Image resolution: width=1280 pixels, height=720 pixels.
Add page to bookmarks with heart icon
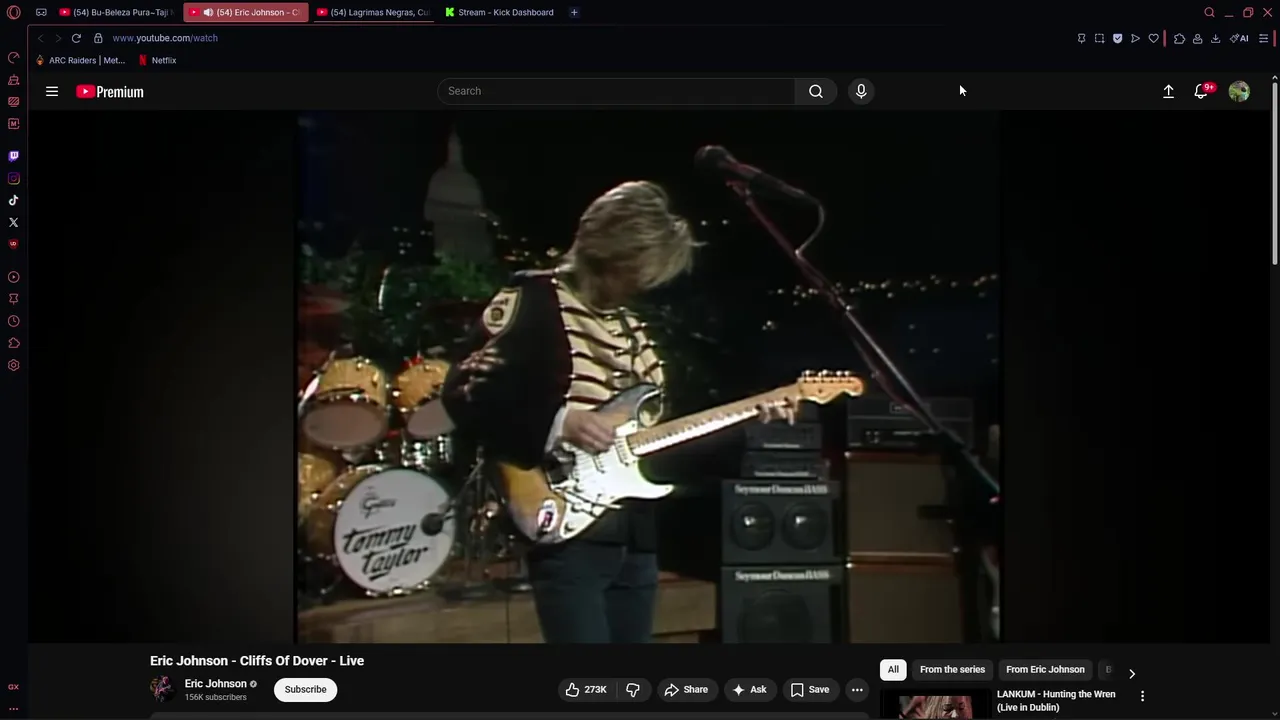pos(1153,38)
